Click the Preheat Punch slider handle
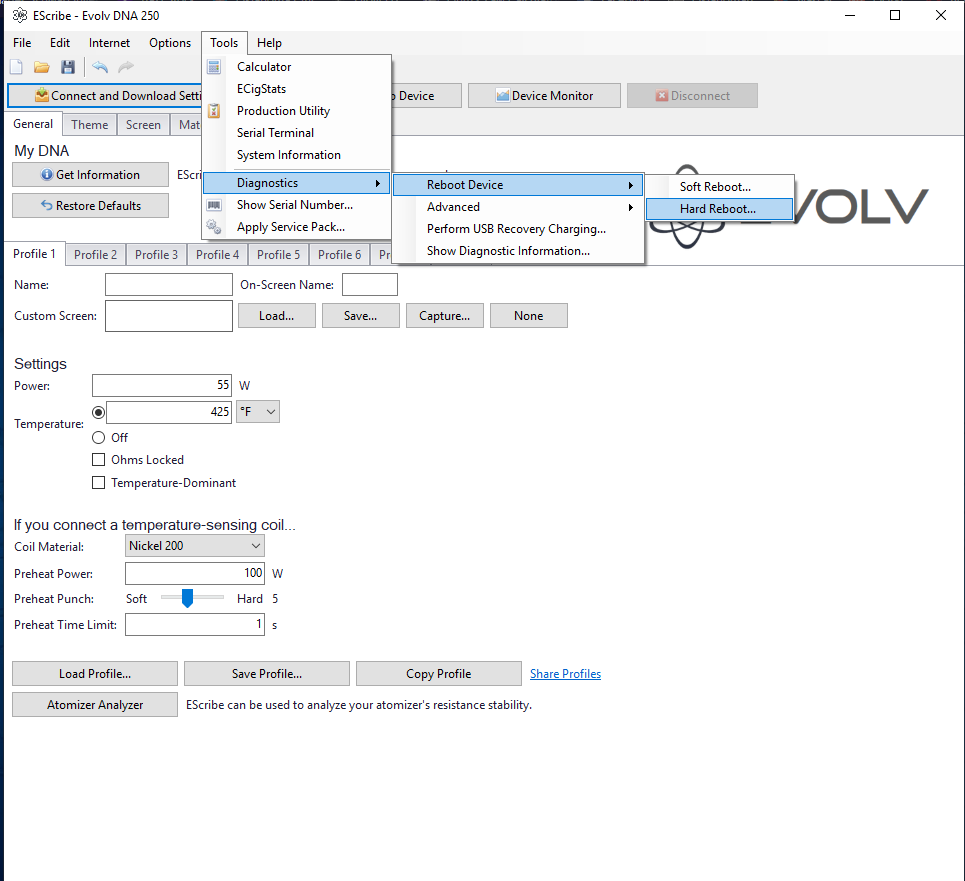Image resolution: width=965 pixels, height=881 pixels. click(187, 598)
